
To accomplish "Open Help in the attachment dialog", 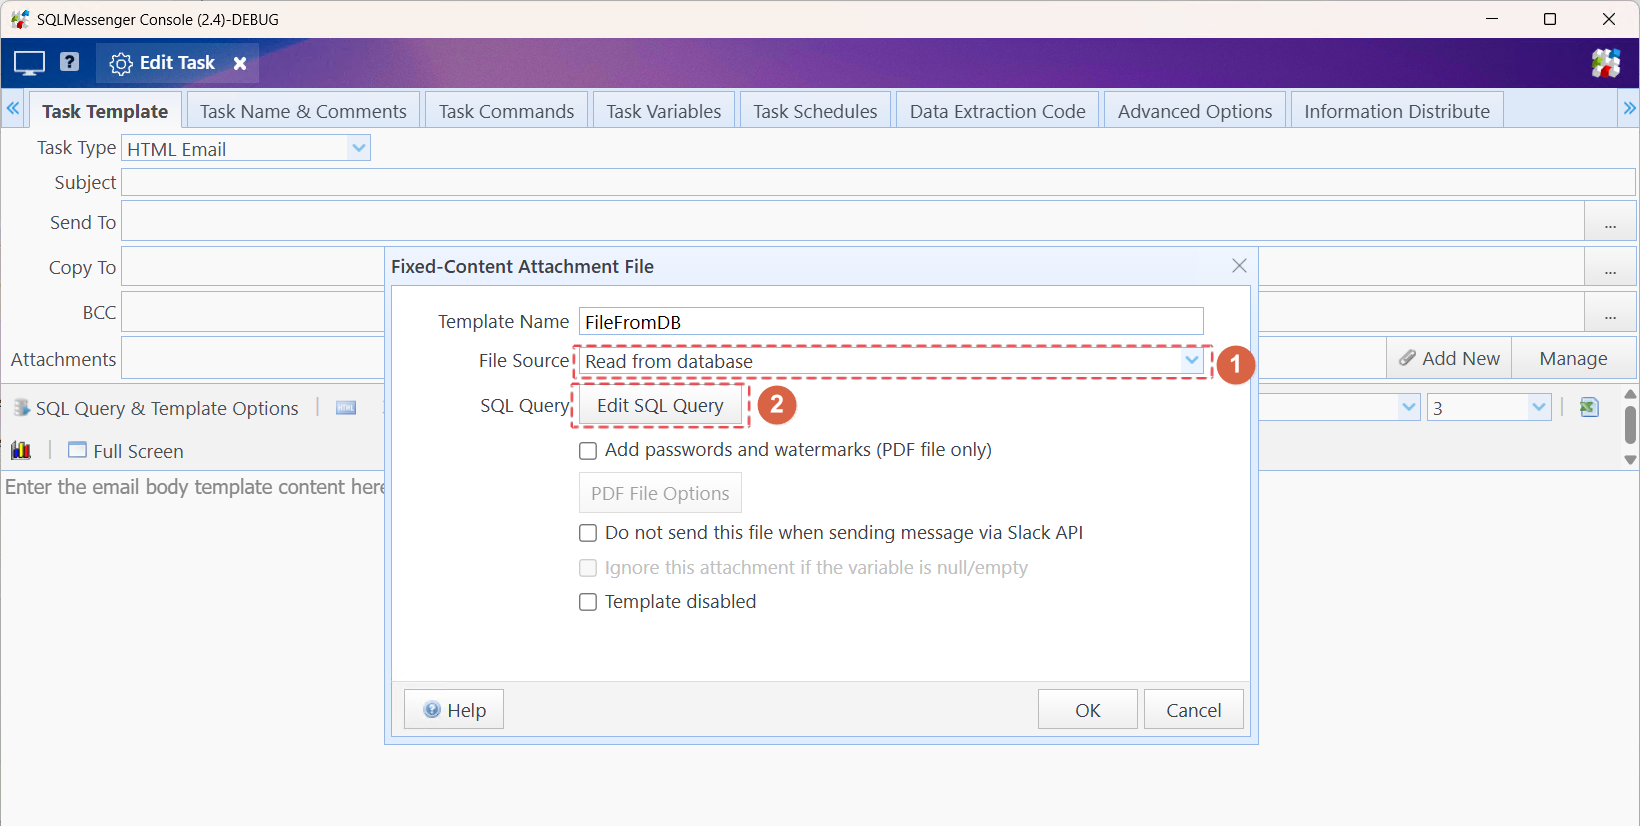I will pyautogui.click(x=454, y=710).
